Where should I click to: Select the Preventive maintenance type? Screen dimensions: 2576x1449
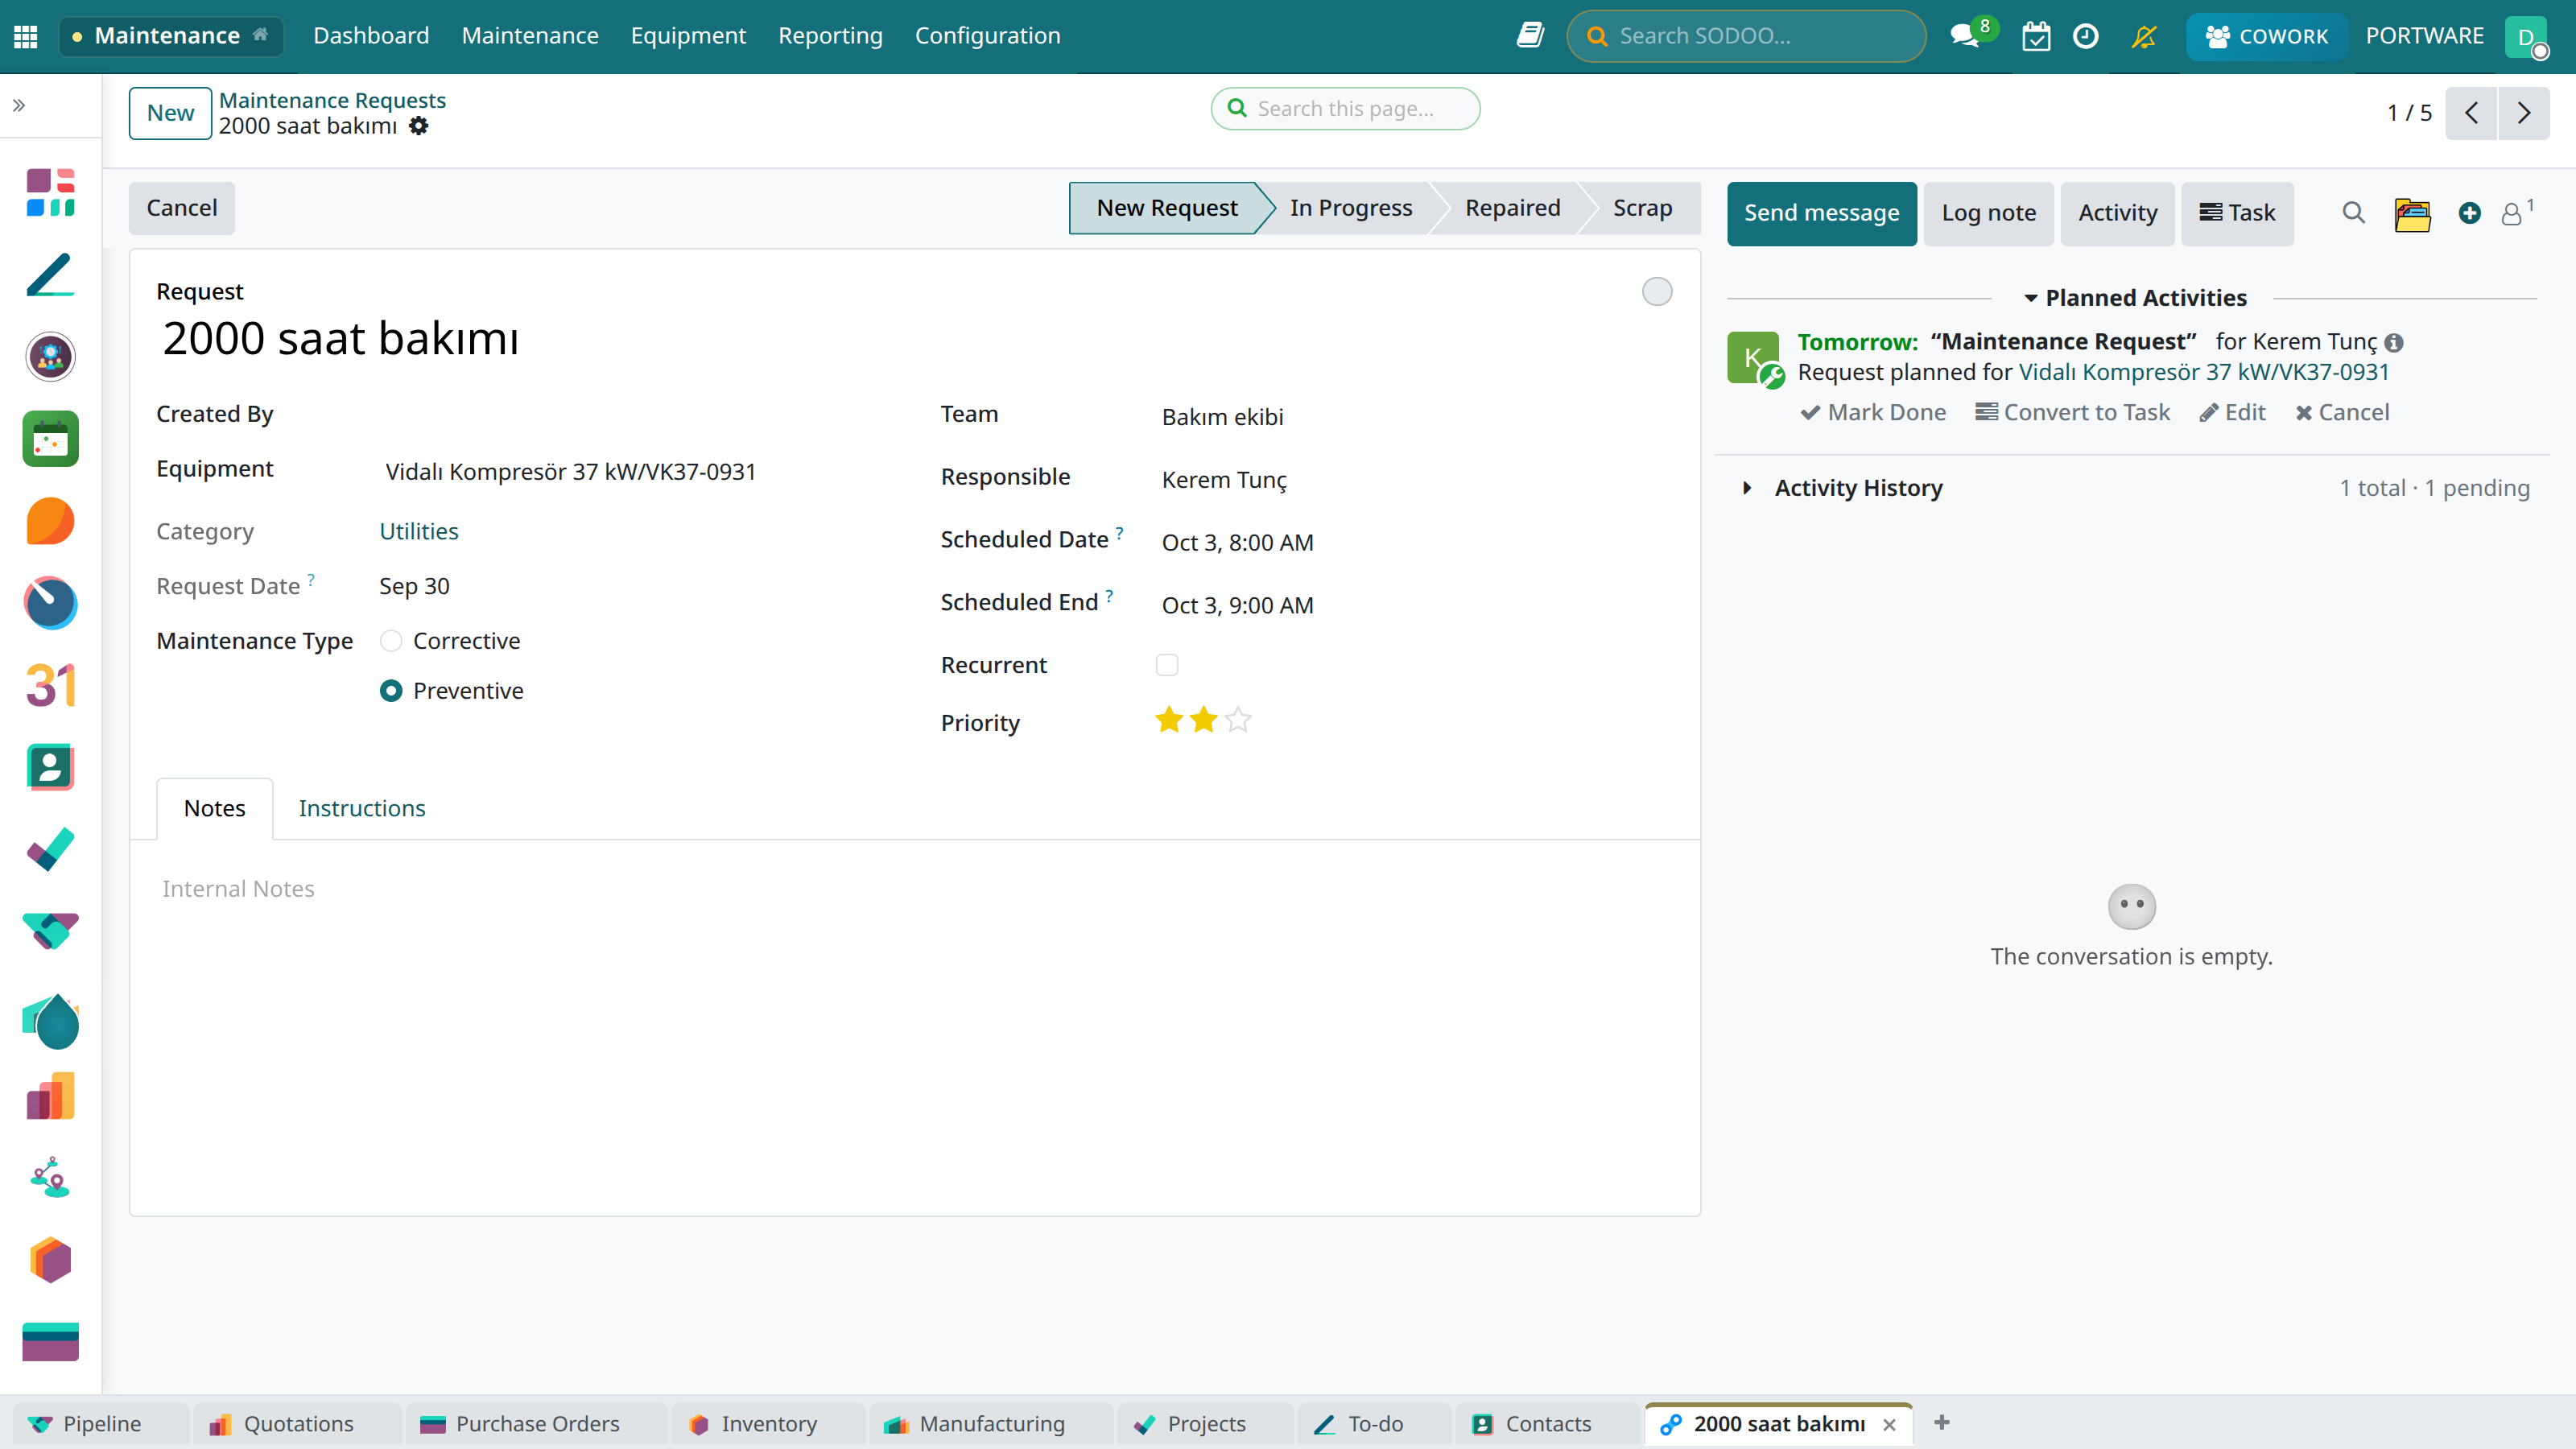391,691
